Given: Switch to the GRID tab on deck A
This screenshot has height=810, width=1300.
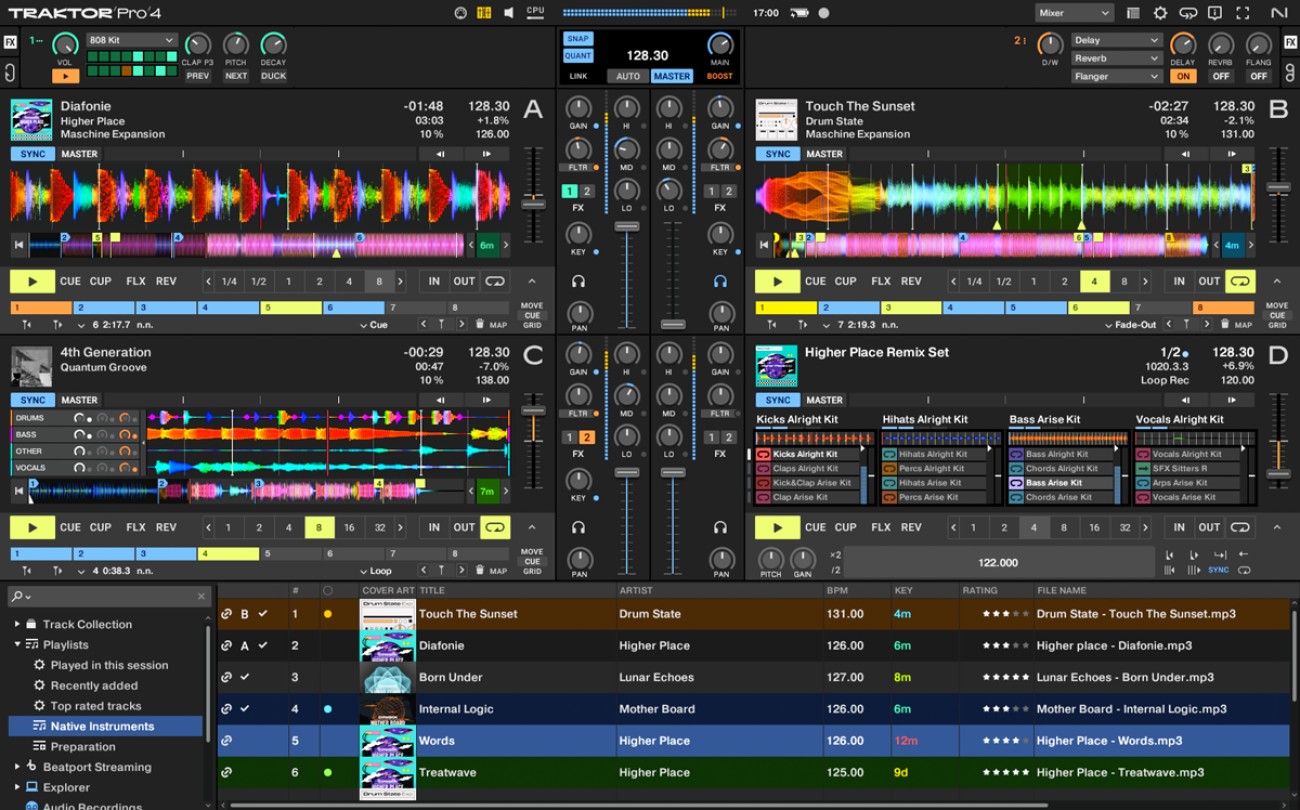Looking at the screenshot, I should (x=533, y=326).
